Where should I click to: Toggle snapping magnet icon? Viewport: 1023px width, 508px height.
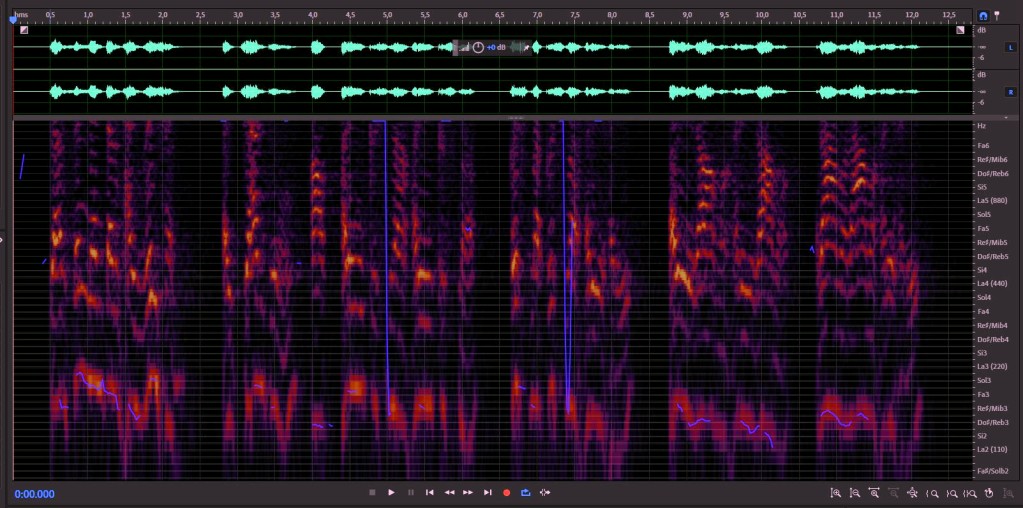[983, 16]
